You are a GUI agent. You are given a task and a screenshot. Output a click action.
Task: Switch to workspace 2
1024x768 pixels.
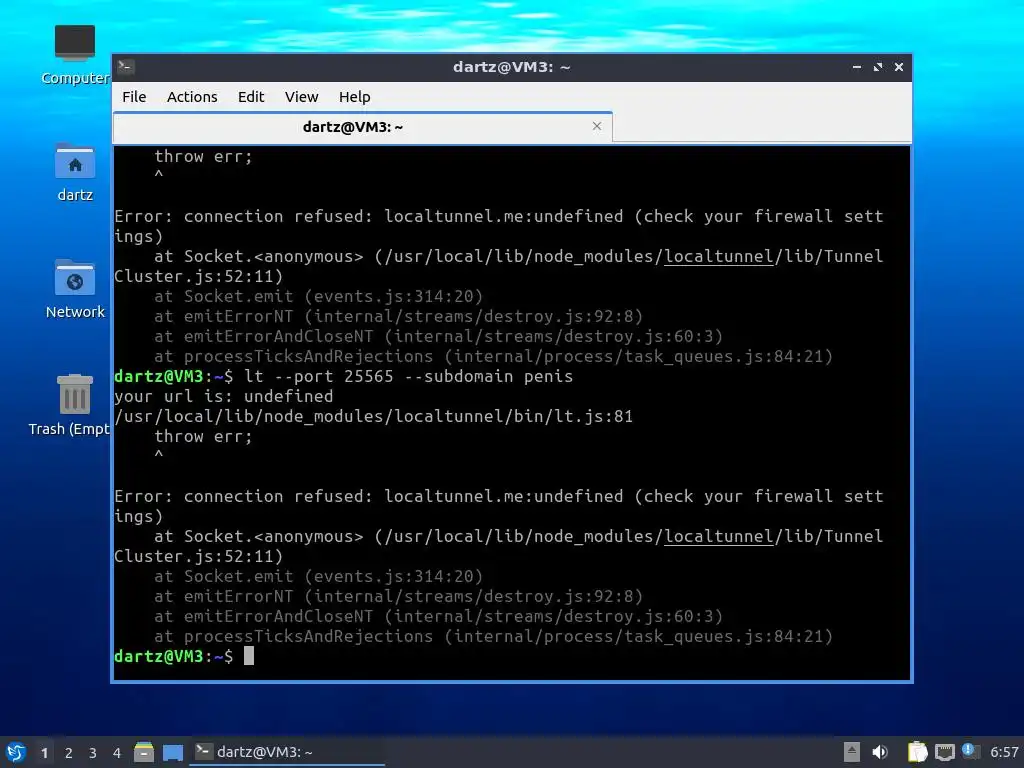pos(69,753)
